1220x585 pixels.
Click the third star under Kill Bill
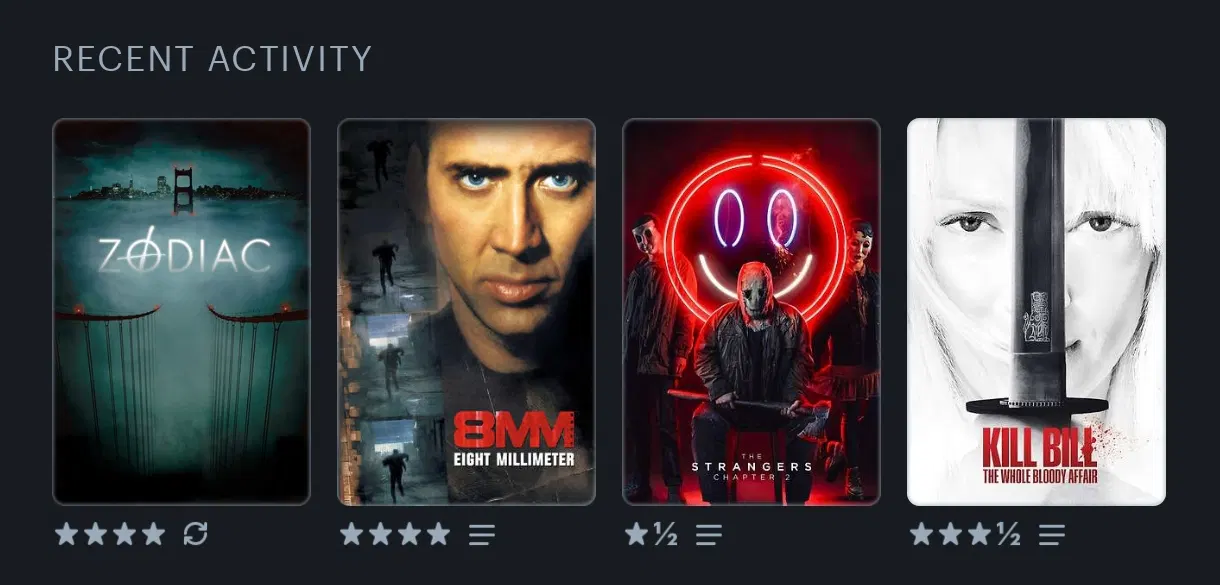[979, 534]
